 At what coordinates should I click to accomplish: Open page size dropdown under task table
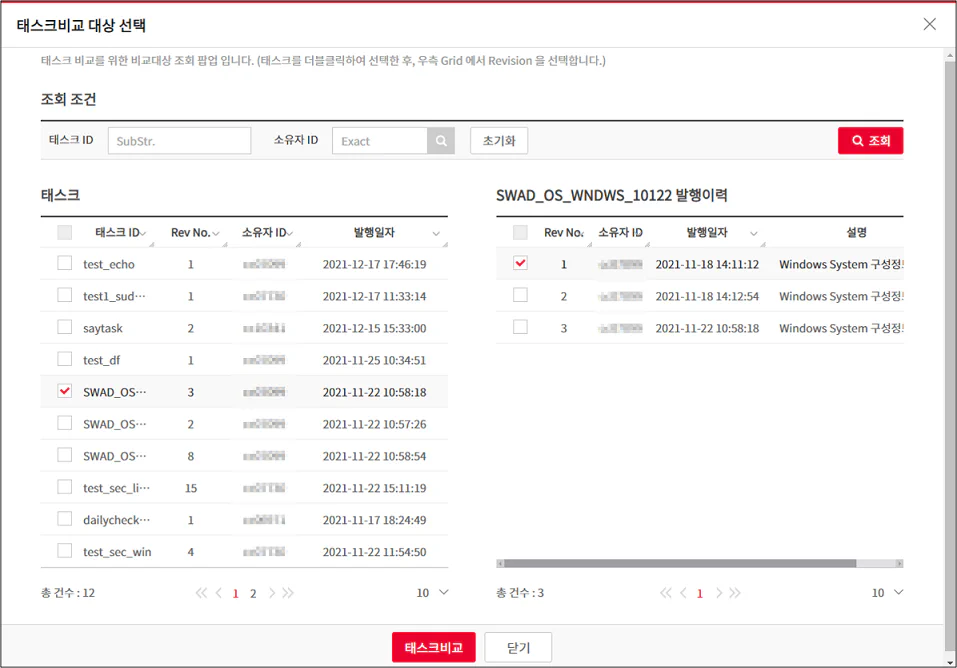(x=432, y=592)
